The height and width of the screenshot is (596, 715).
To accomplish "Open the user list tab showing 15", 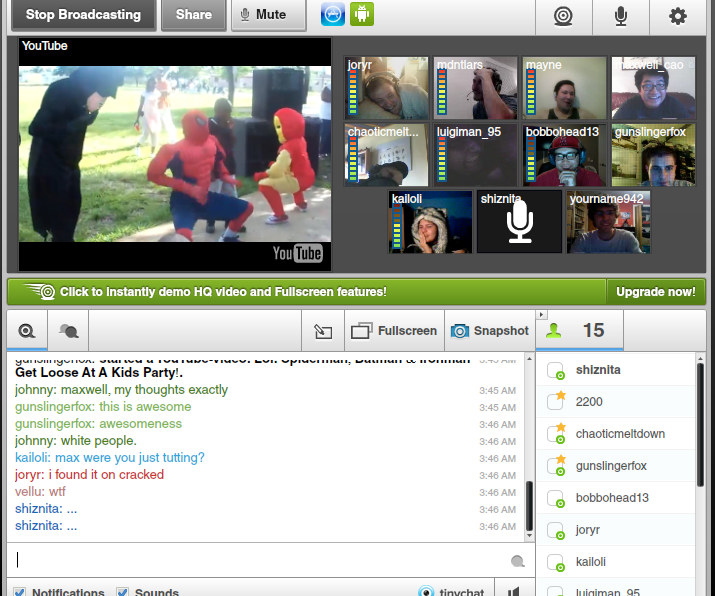I will (x=580, y=331).
